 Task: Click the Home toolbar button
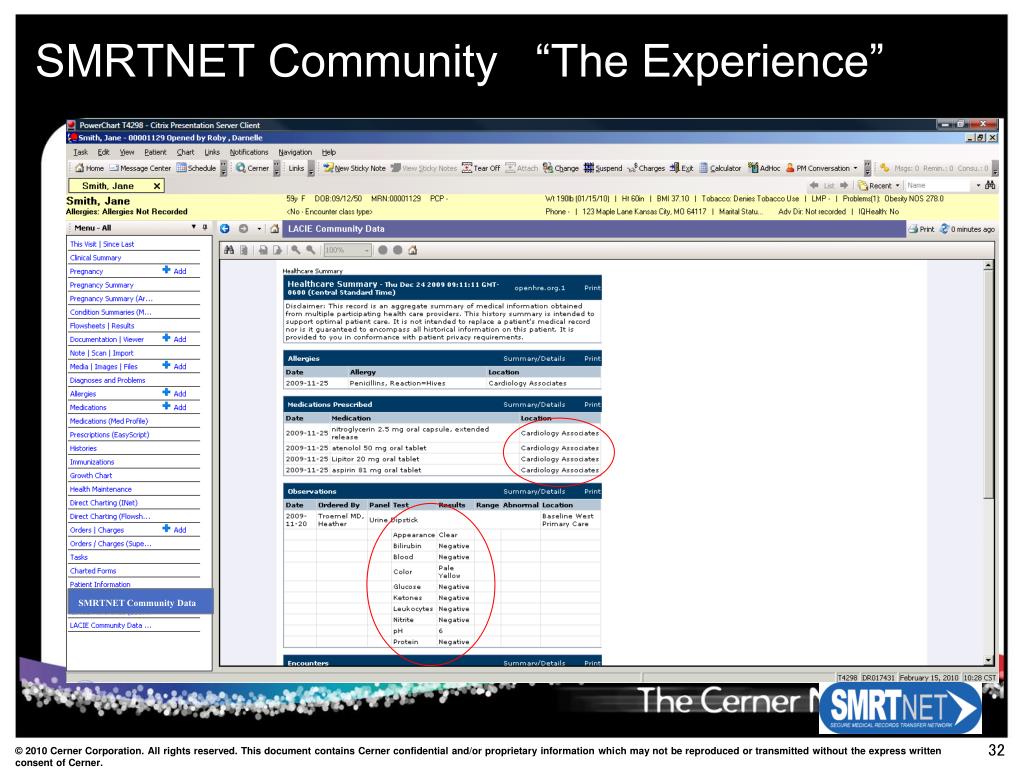pyautogui.click(x=89, y=168)
